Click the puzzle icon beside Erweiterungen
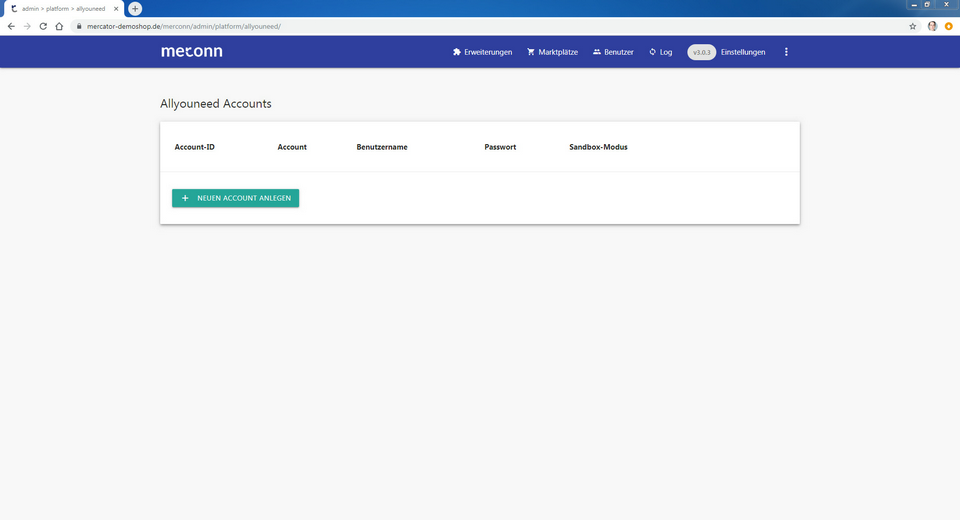960x520 pixels. click(457, 52)
